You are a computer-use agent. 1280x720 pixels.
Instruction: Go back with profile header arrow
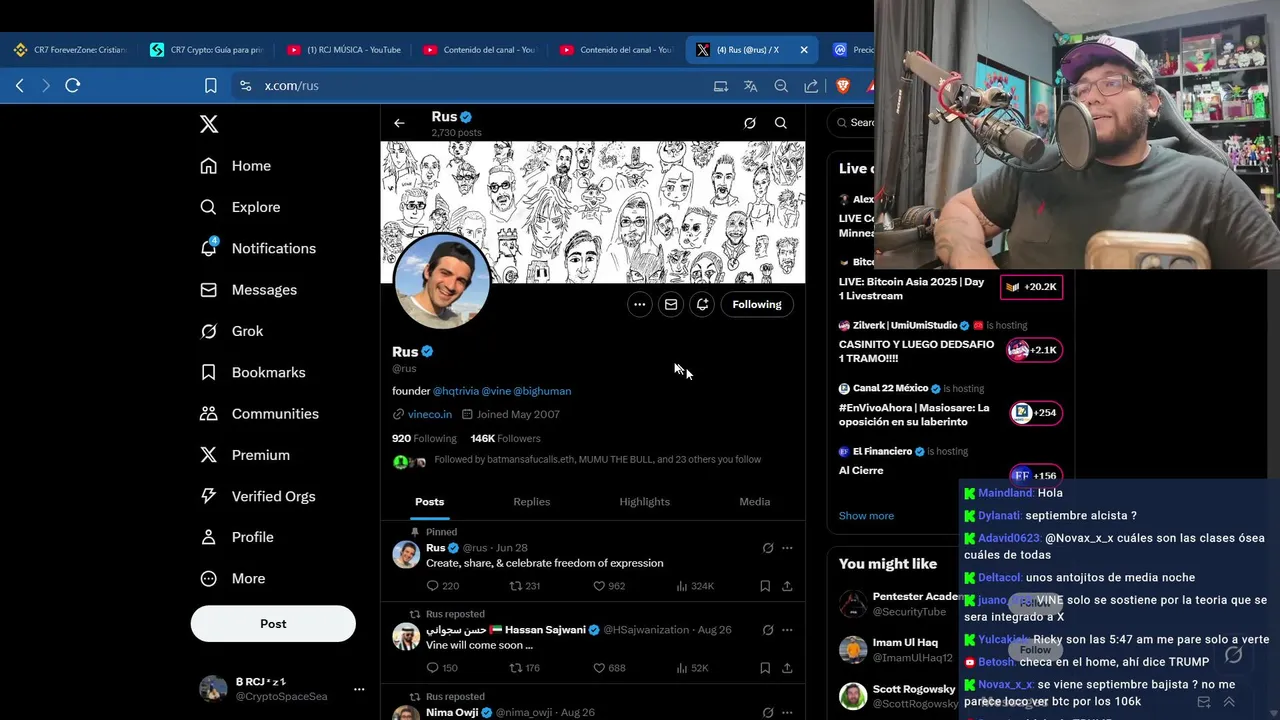click(x=399, y=123)
